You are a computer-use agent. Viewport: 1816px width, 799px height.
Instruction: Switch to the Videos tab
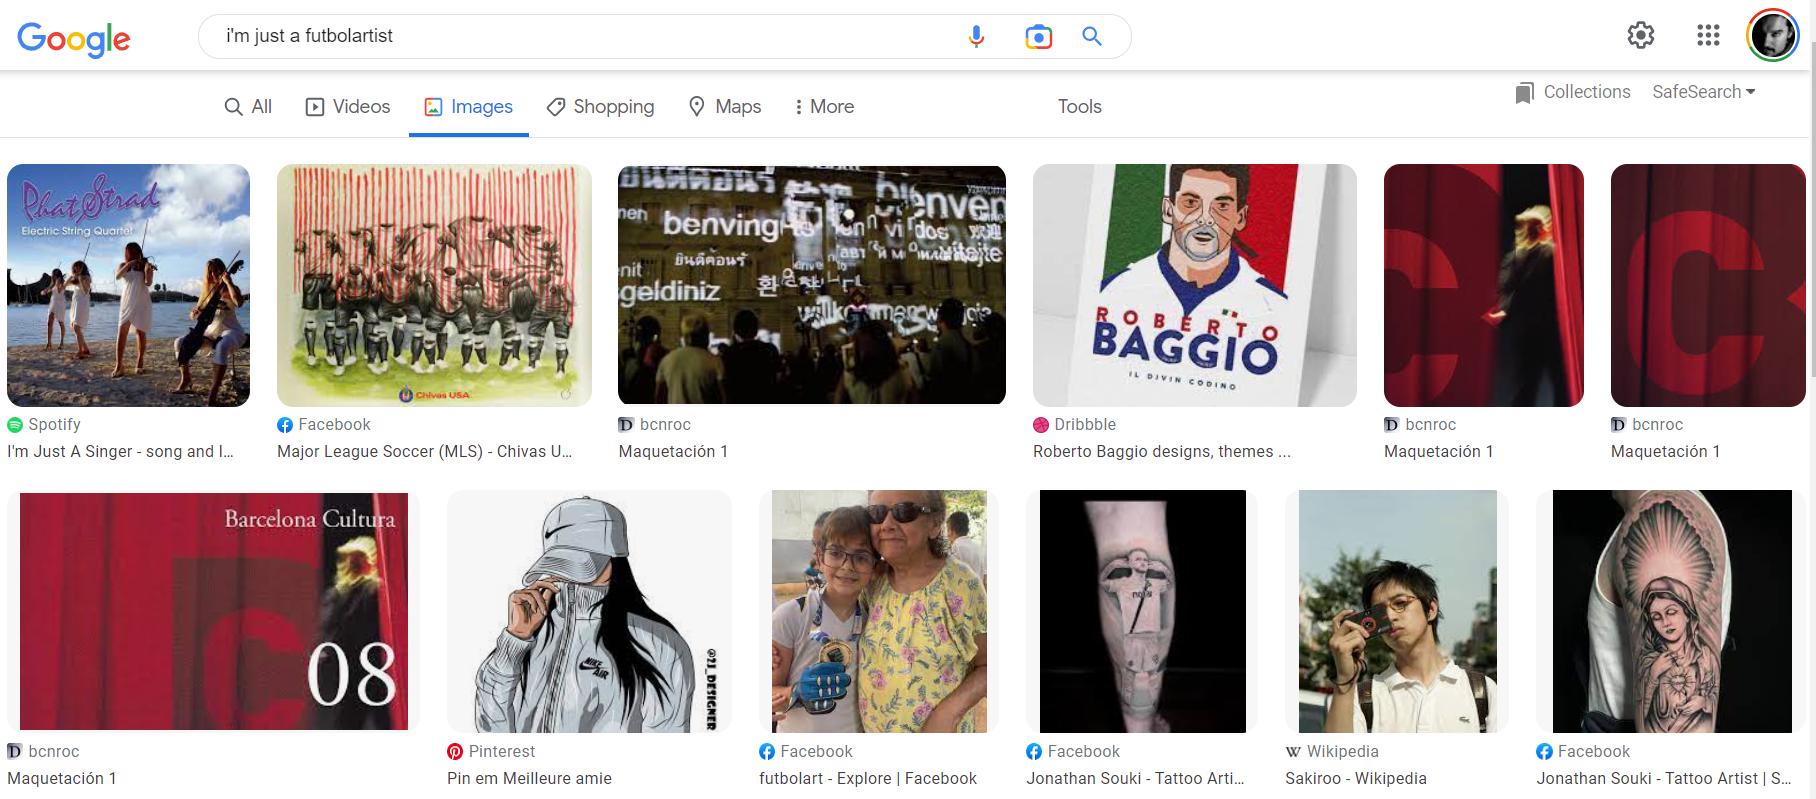(x=348, y=107)
